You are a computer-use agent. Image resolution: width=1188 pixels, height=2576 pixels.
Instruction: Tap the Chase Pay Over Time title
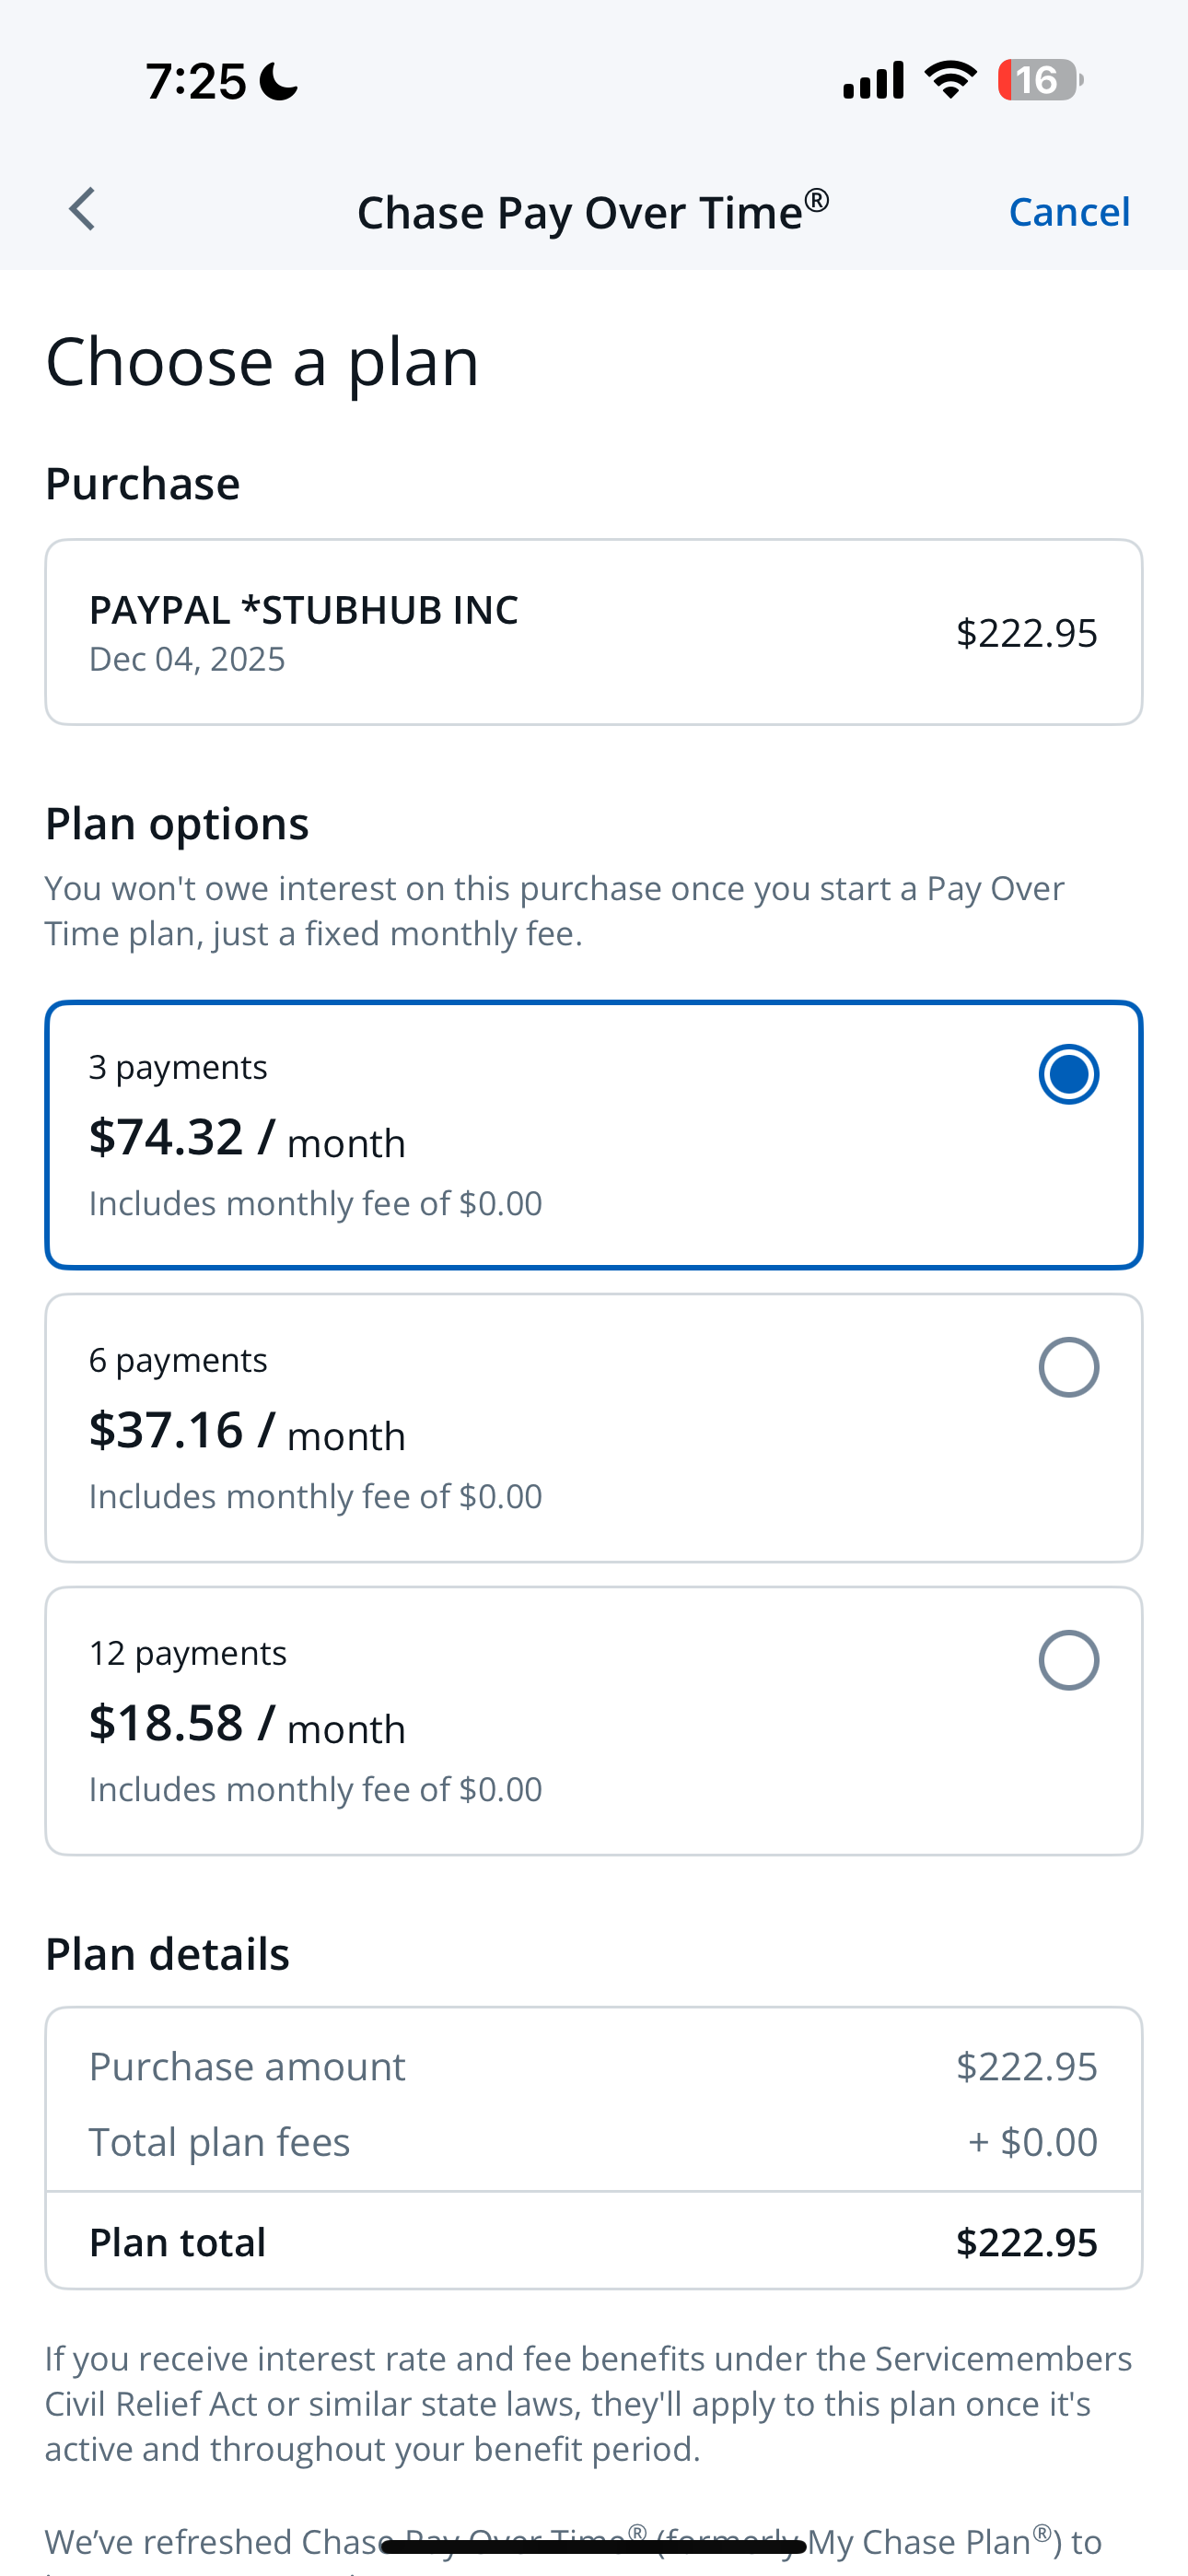tap(592, 212)
